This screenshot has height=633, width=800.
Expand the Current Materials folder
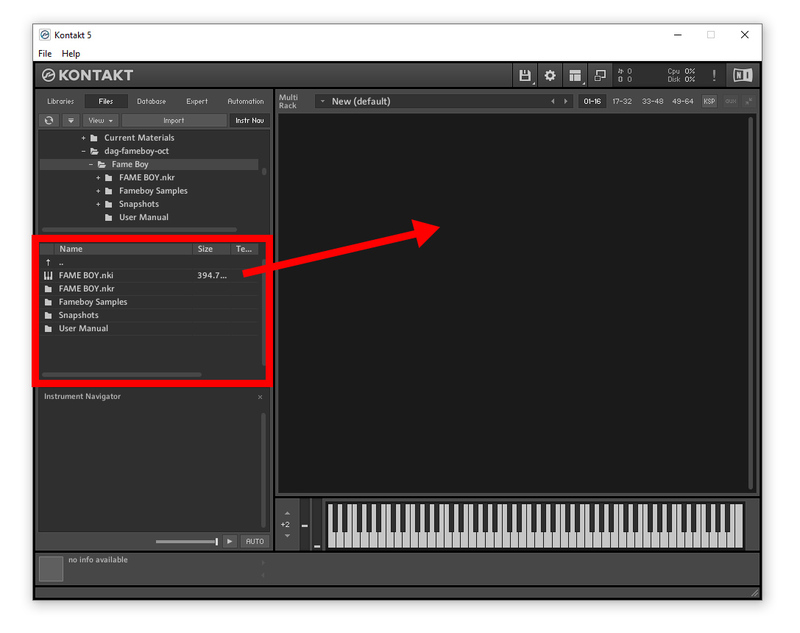83,138
